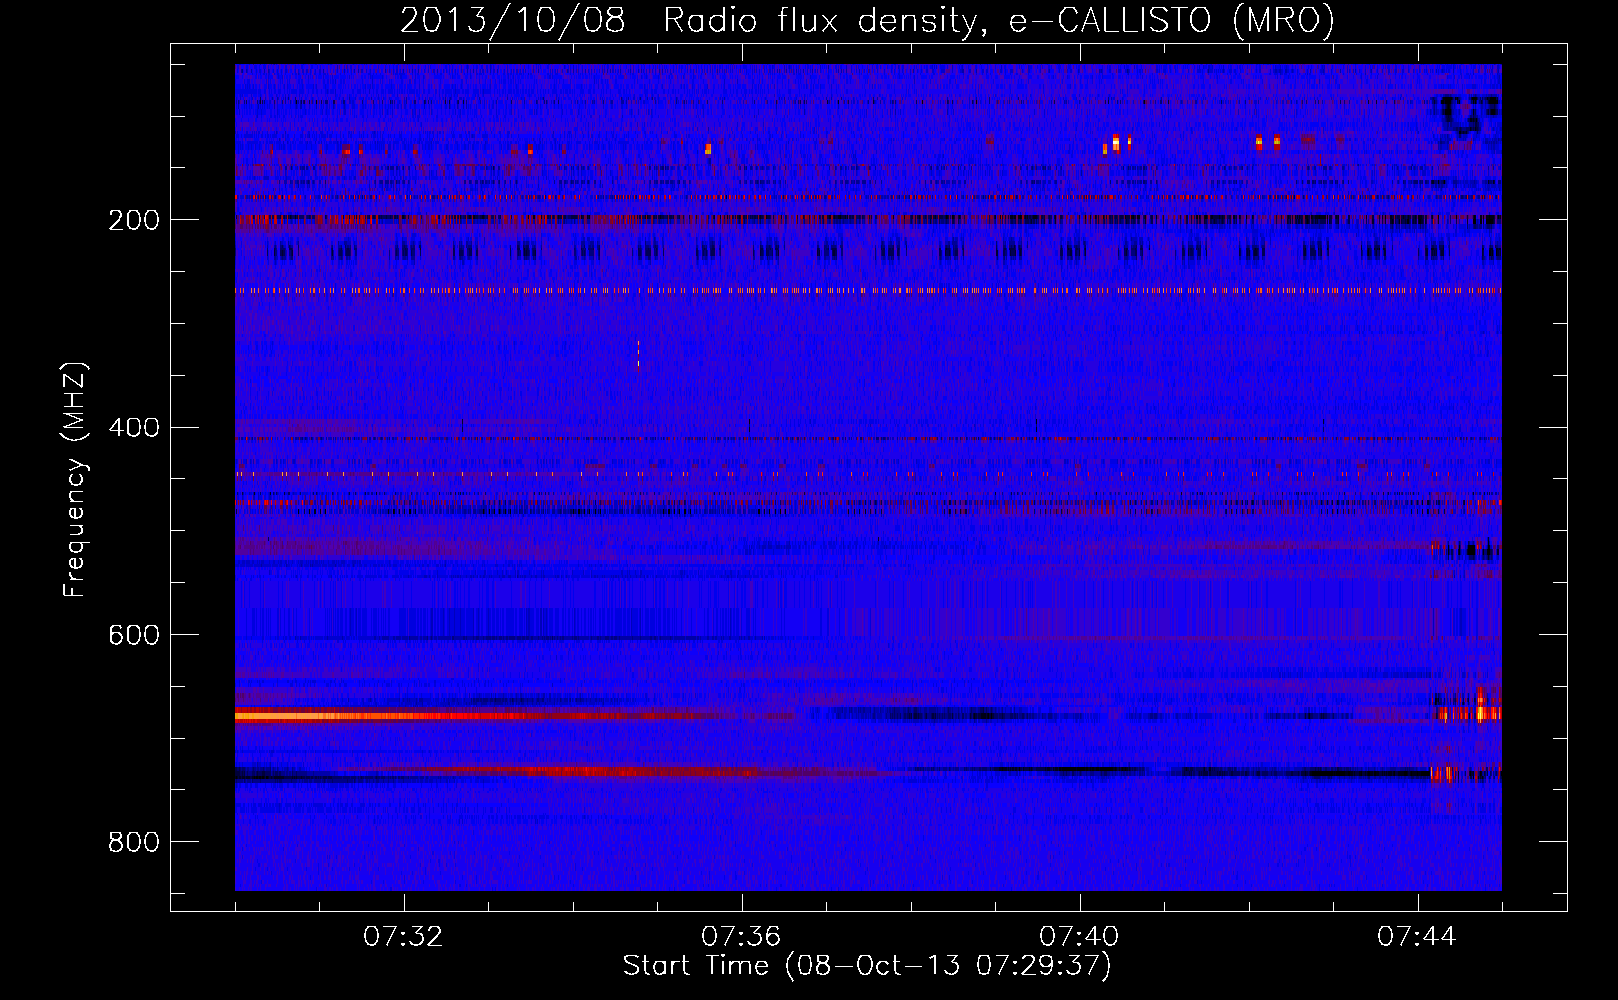Click the 07:32 time tick label
Viewport: 1618px width, 1000px height.
coord(403,937)
